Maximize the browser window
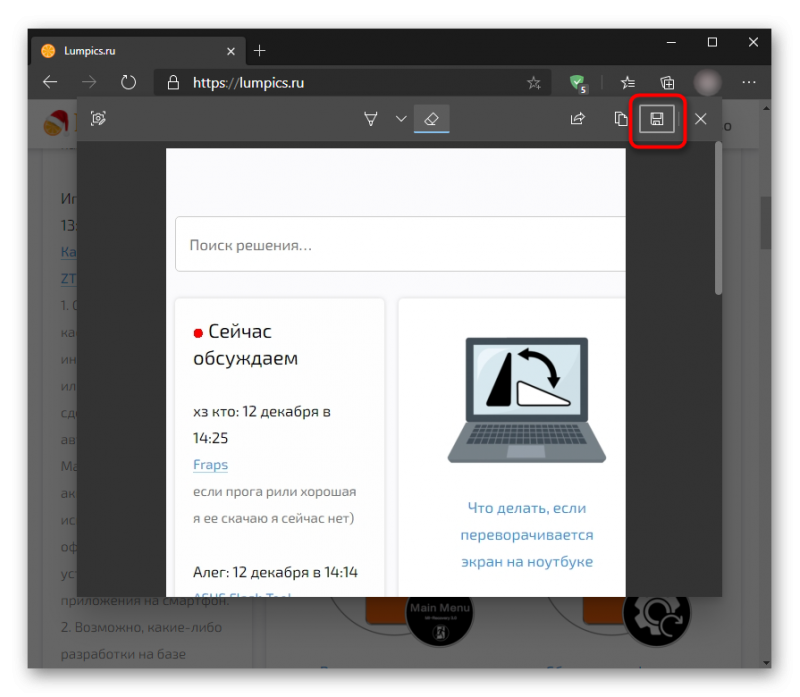This screenshot has width=800, height=697. pos(712,42)
